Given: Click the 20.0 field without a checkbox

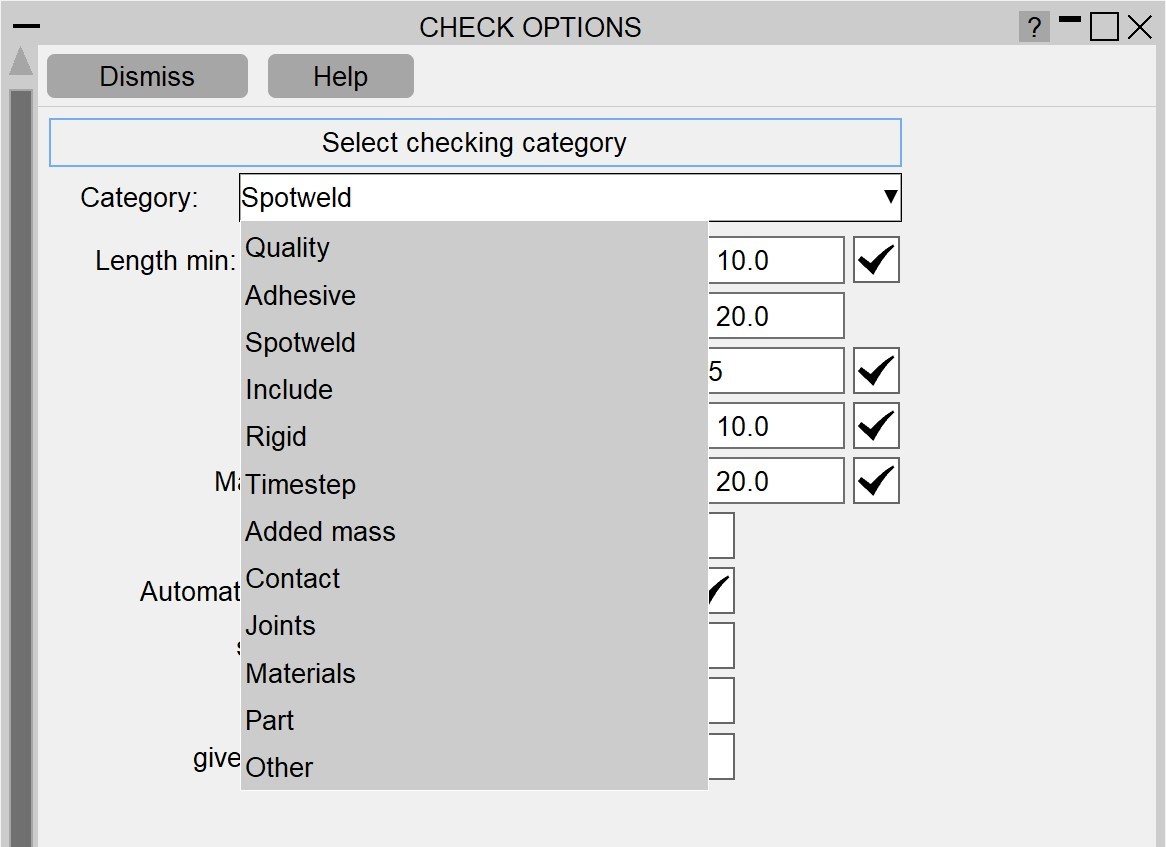Looking at the screenshot, I should pyautogui.click(x=776, y=315).
